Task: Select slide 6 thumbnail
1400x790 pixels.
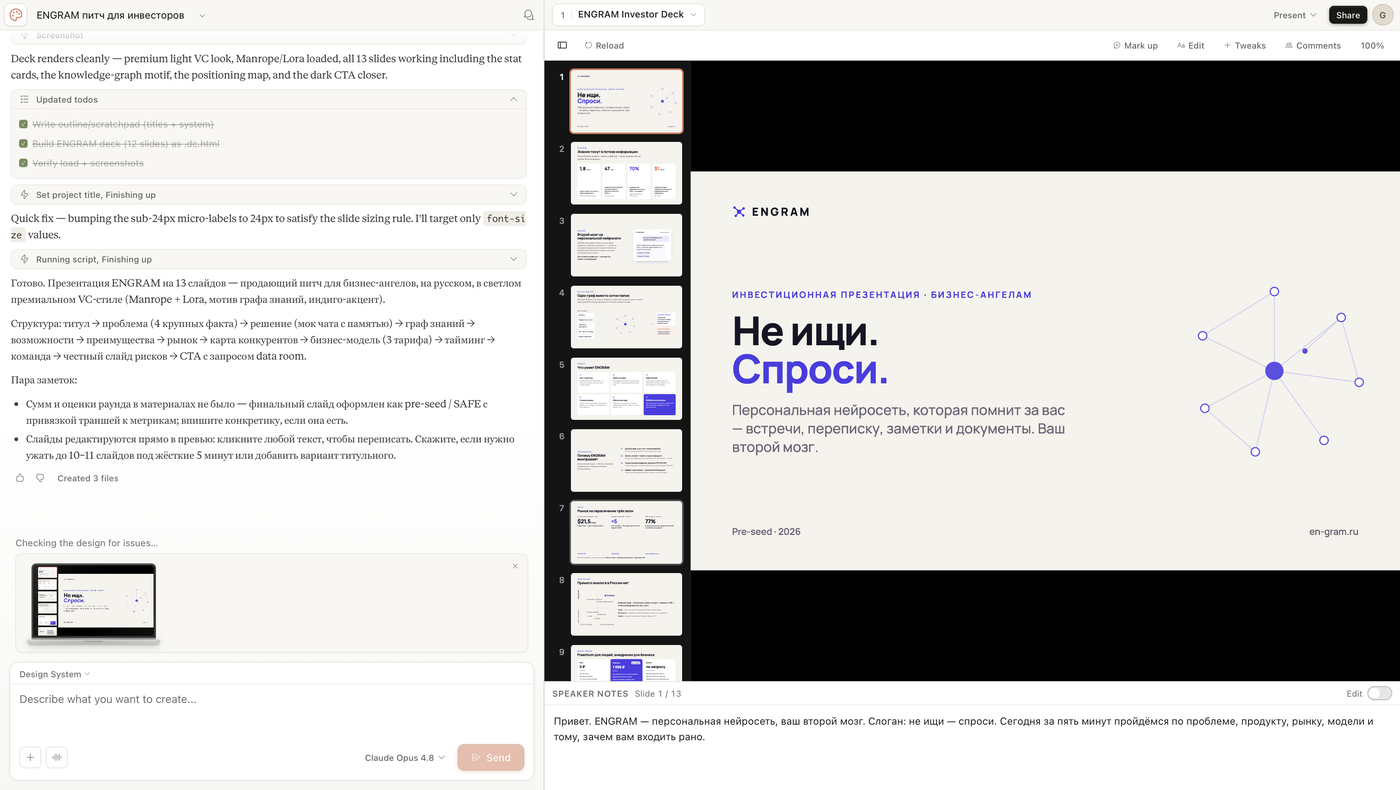Action: pos(626,460)
